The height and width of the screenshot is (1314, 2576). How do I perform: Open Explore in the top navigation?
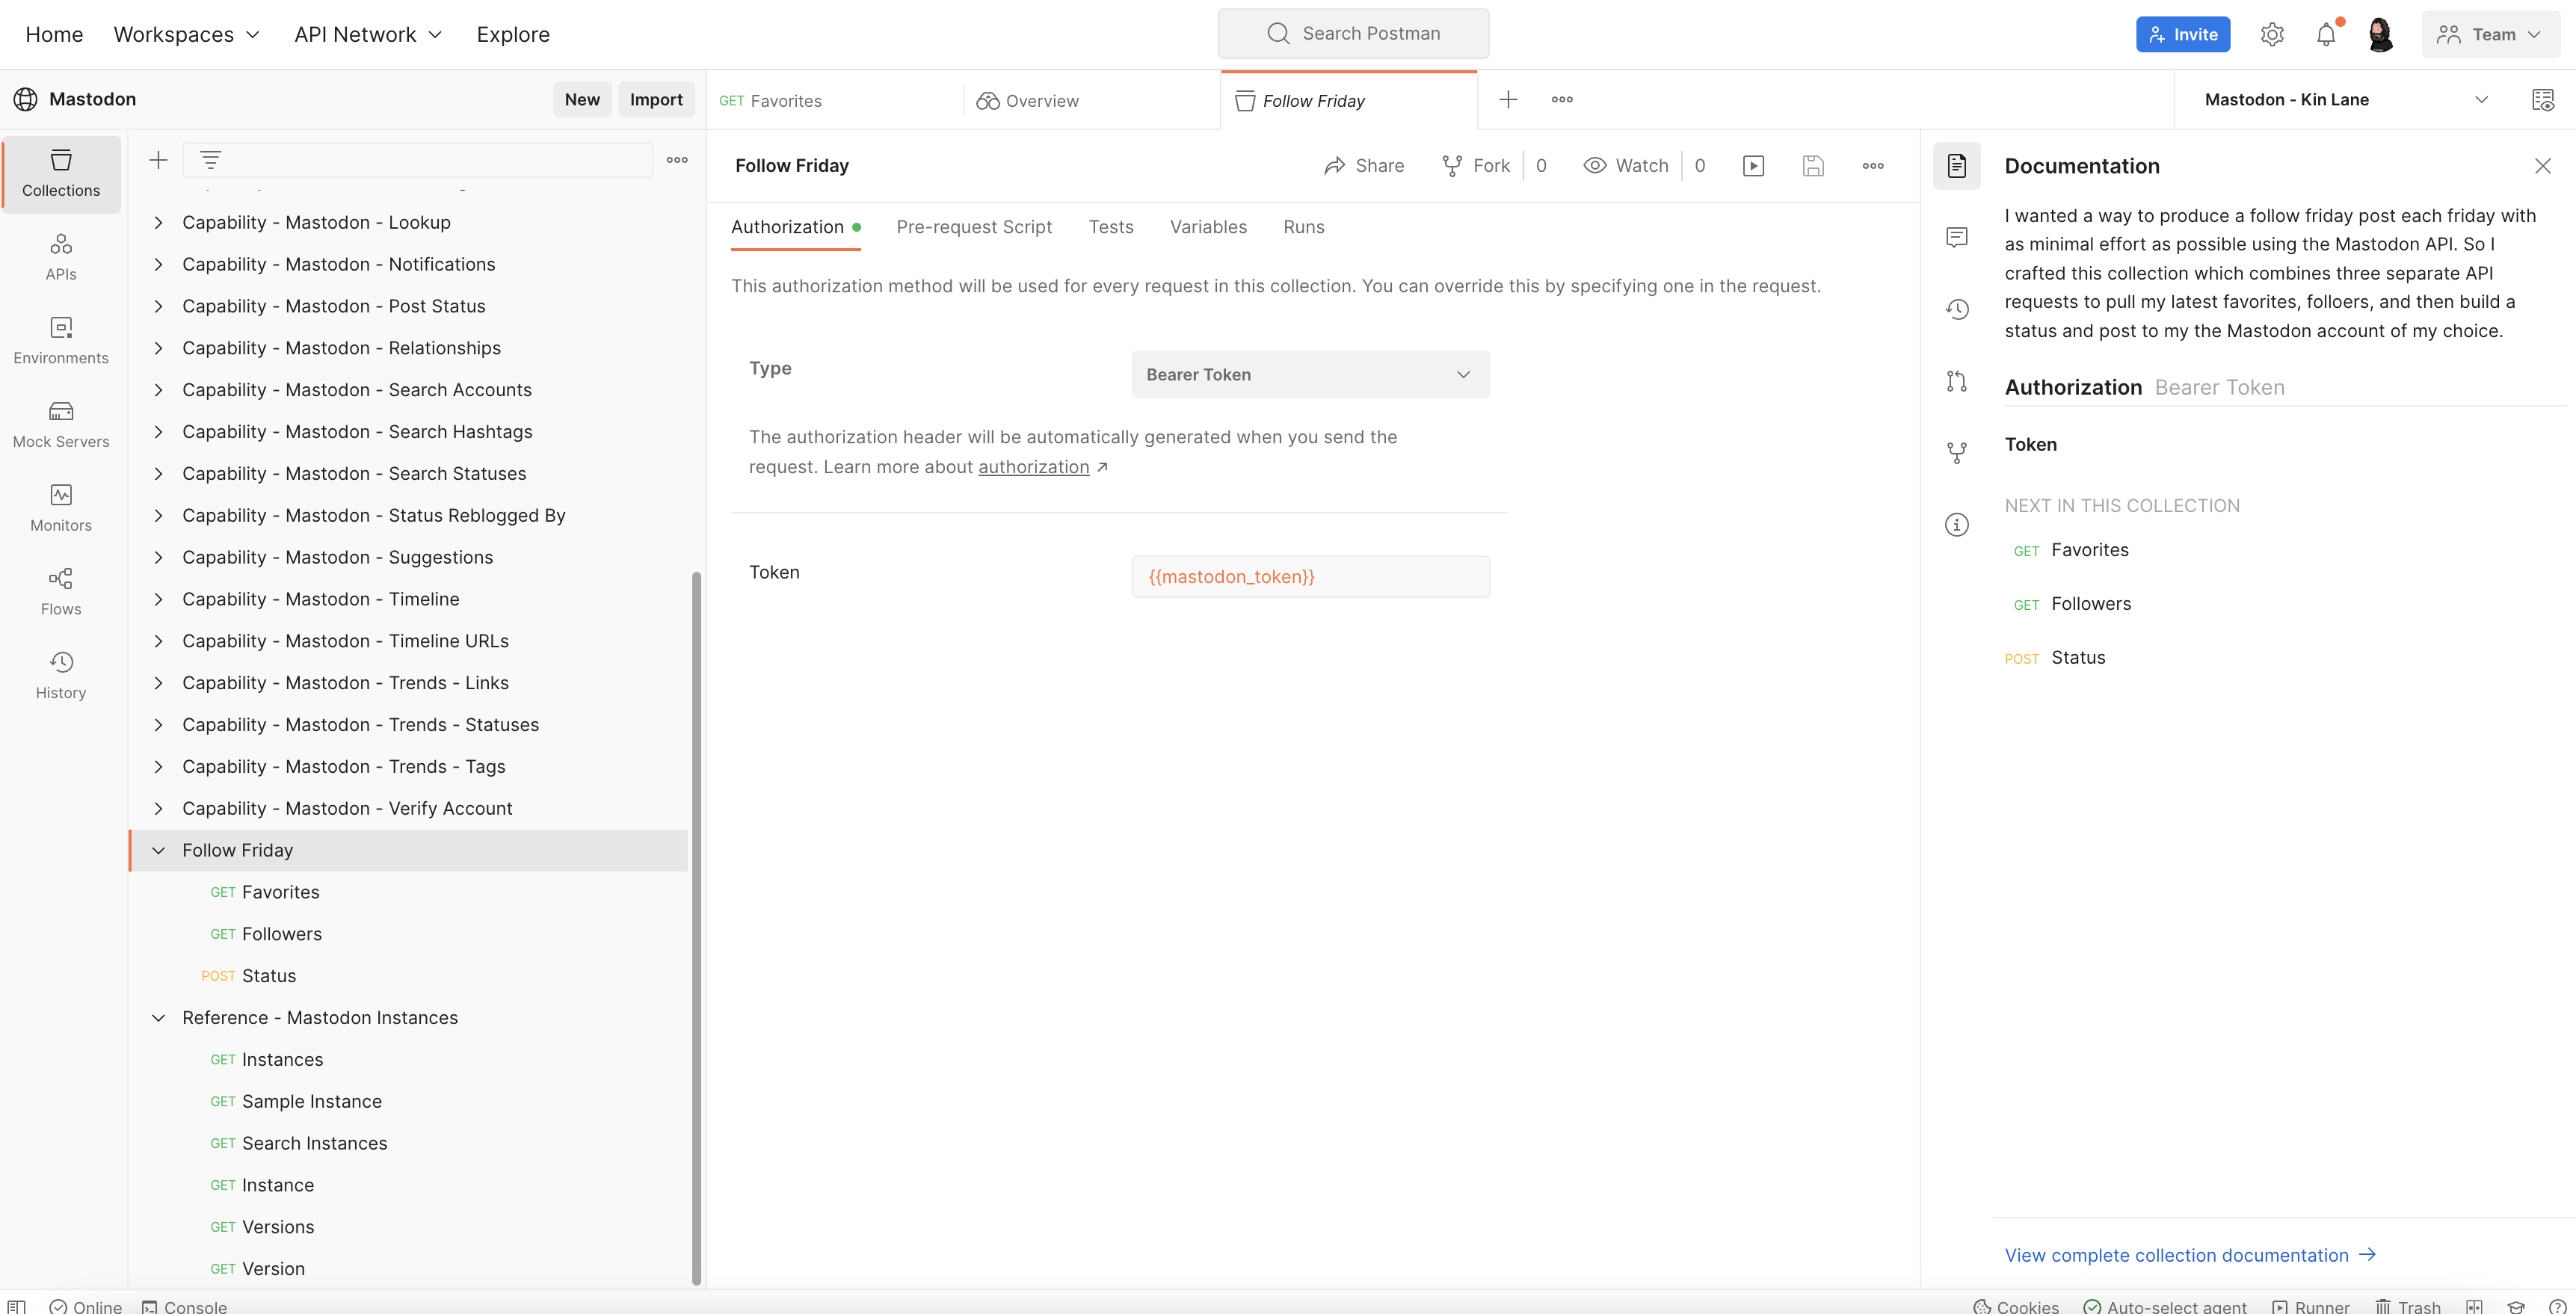tap(513, 34)
